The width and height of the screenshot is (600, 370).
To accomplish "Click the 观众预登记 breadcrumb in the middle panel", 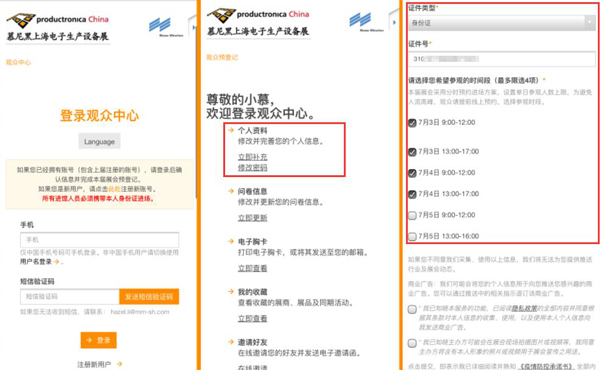I will coord(222,57).
